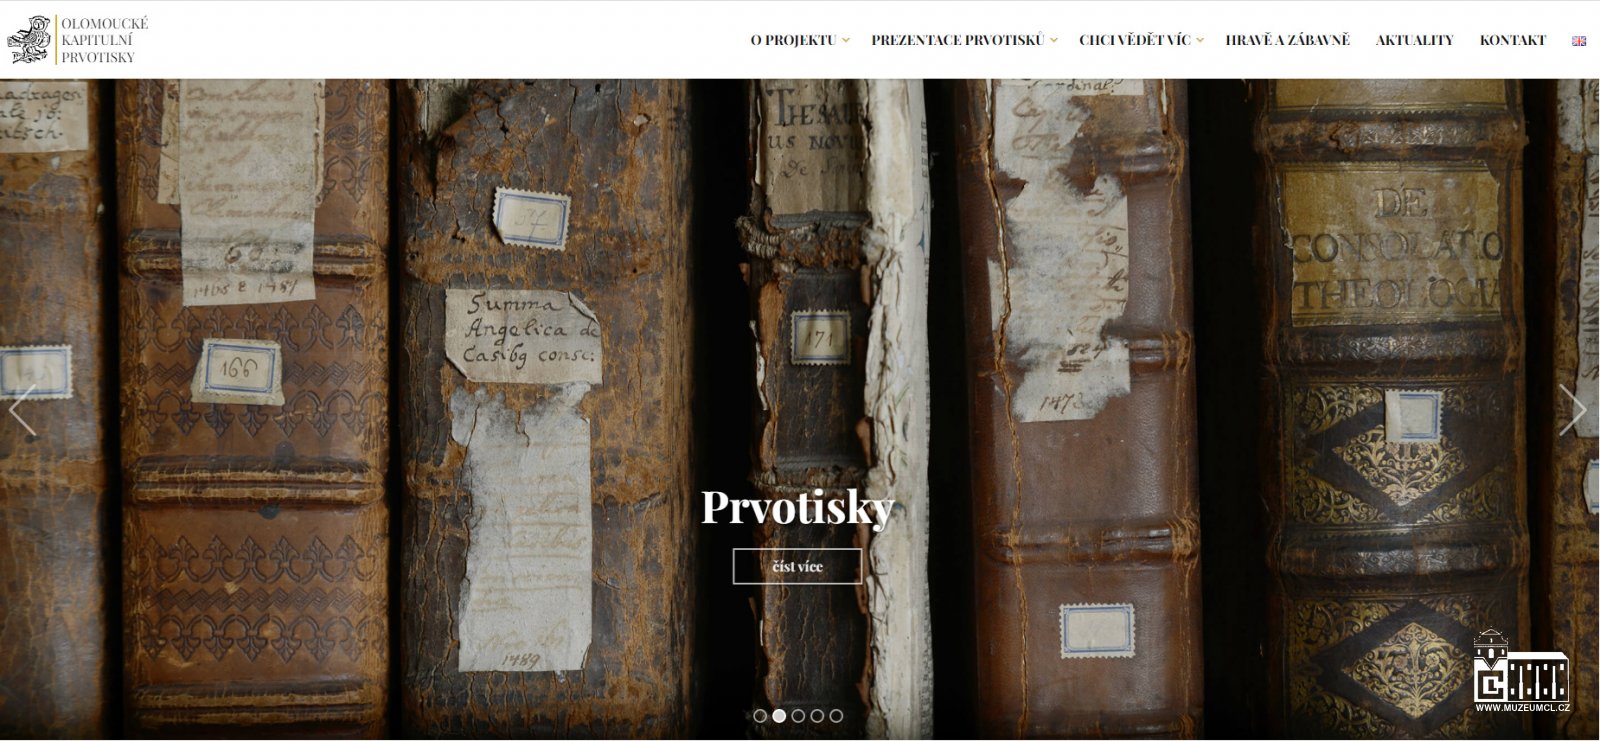
Task: Select the active second slider dot
Action: (x=779, y=716)
